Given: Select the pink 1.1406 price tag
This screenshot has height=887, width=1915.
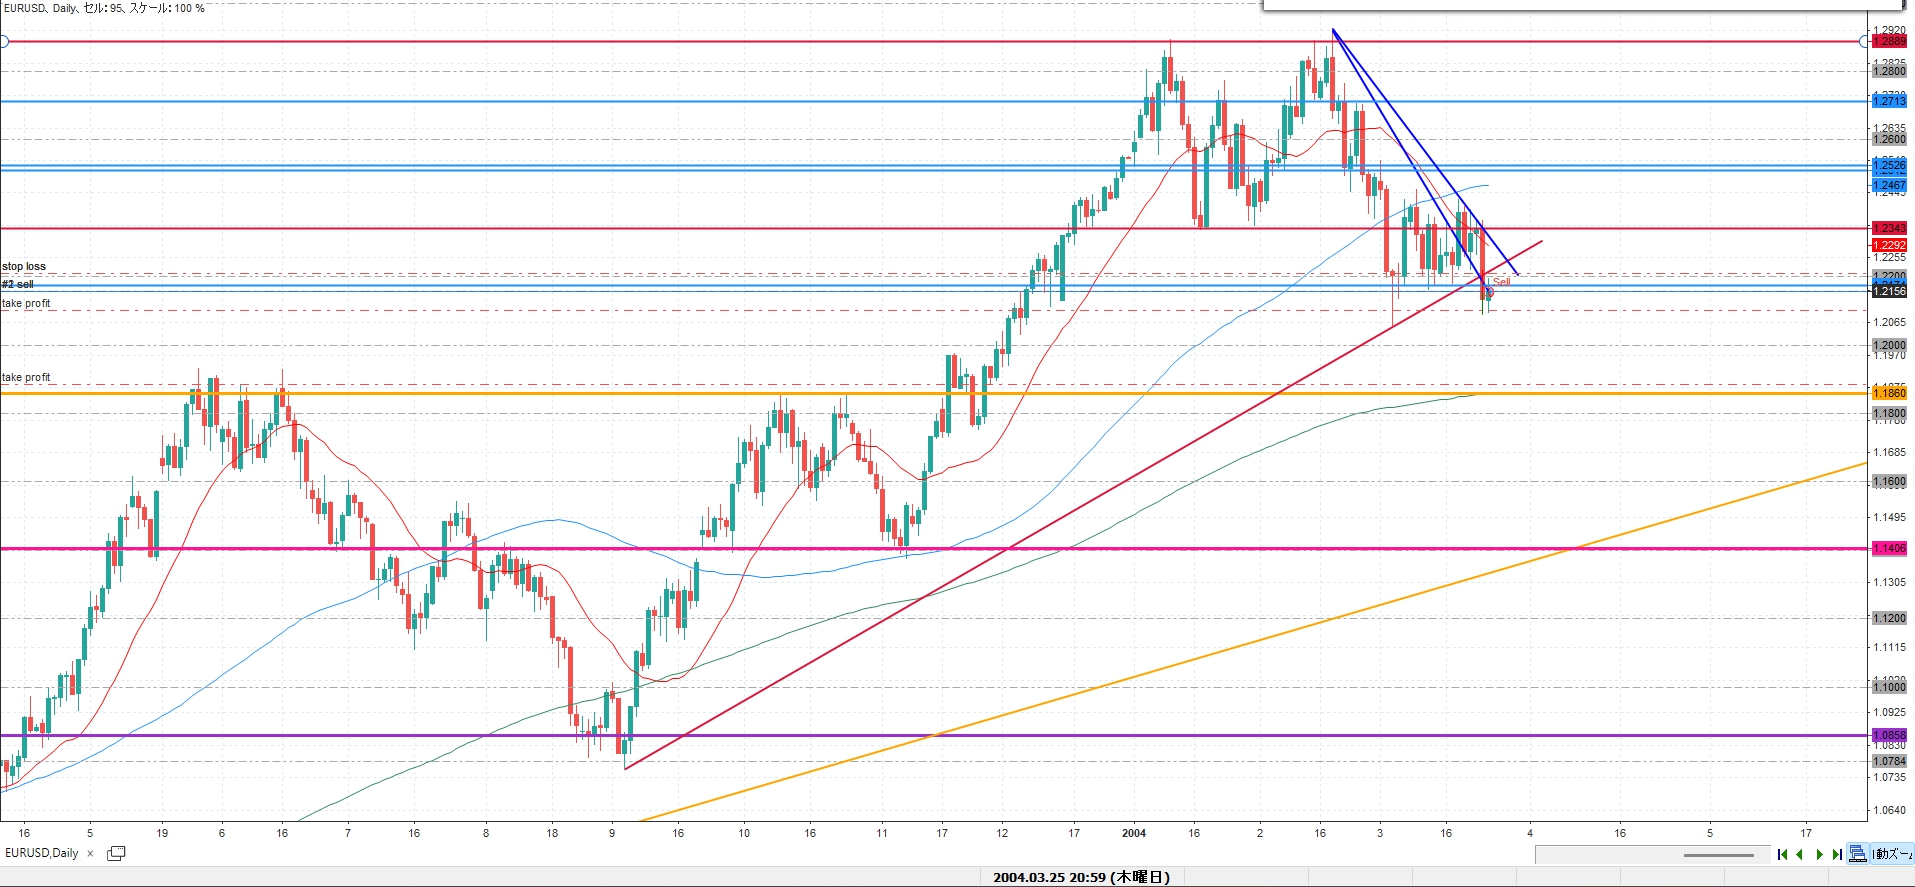Looking at the screenshot, I should point(1889,548).
